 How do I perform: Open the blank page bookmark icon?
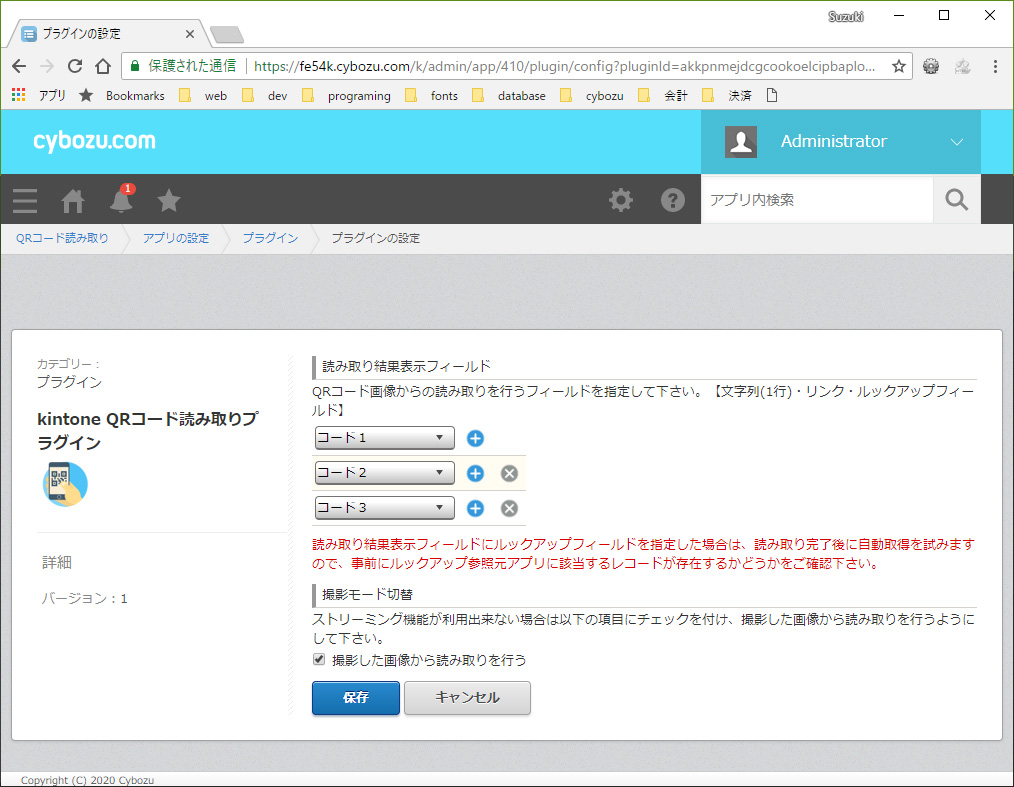point(771,95)
